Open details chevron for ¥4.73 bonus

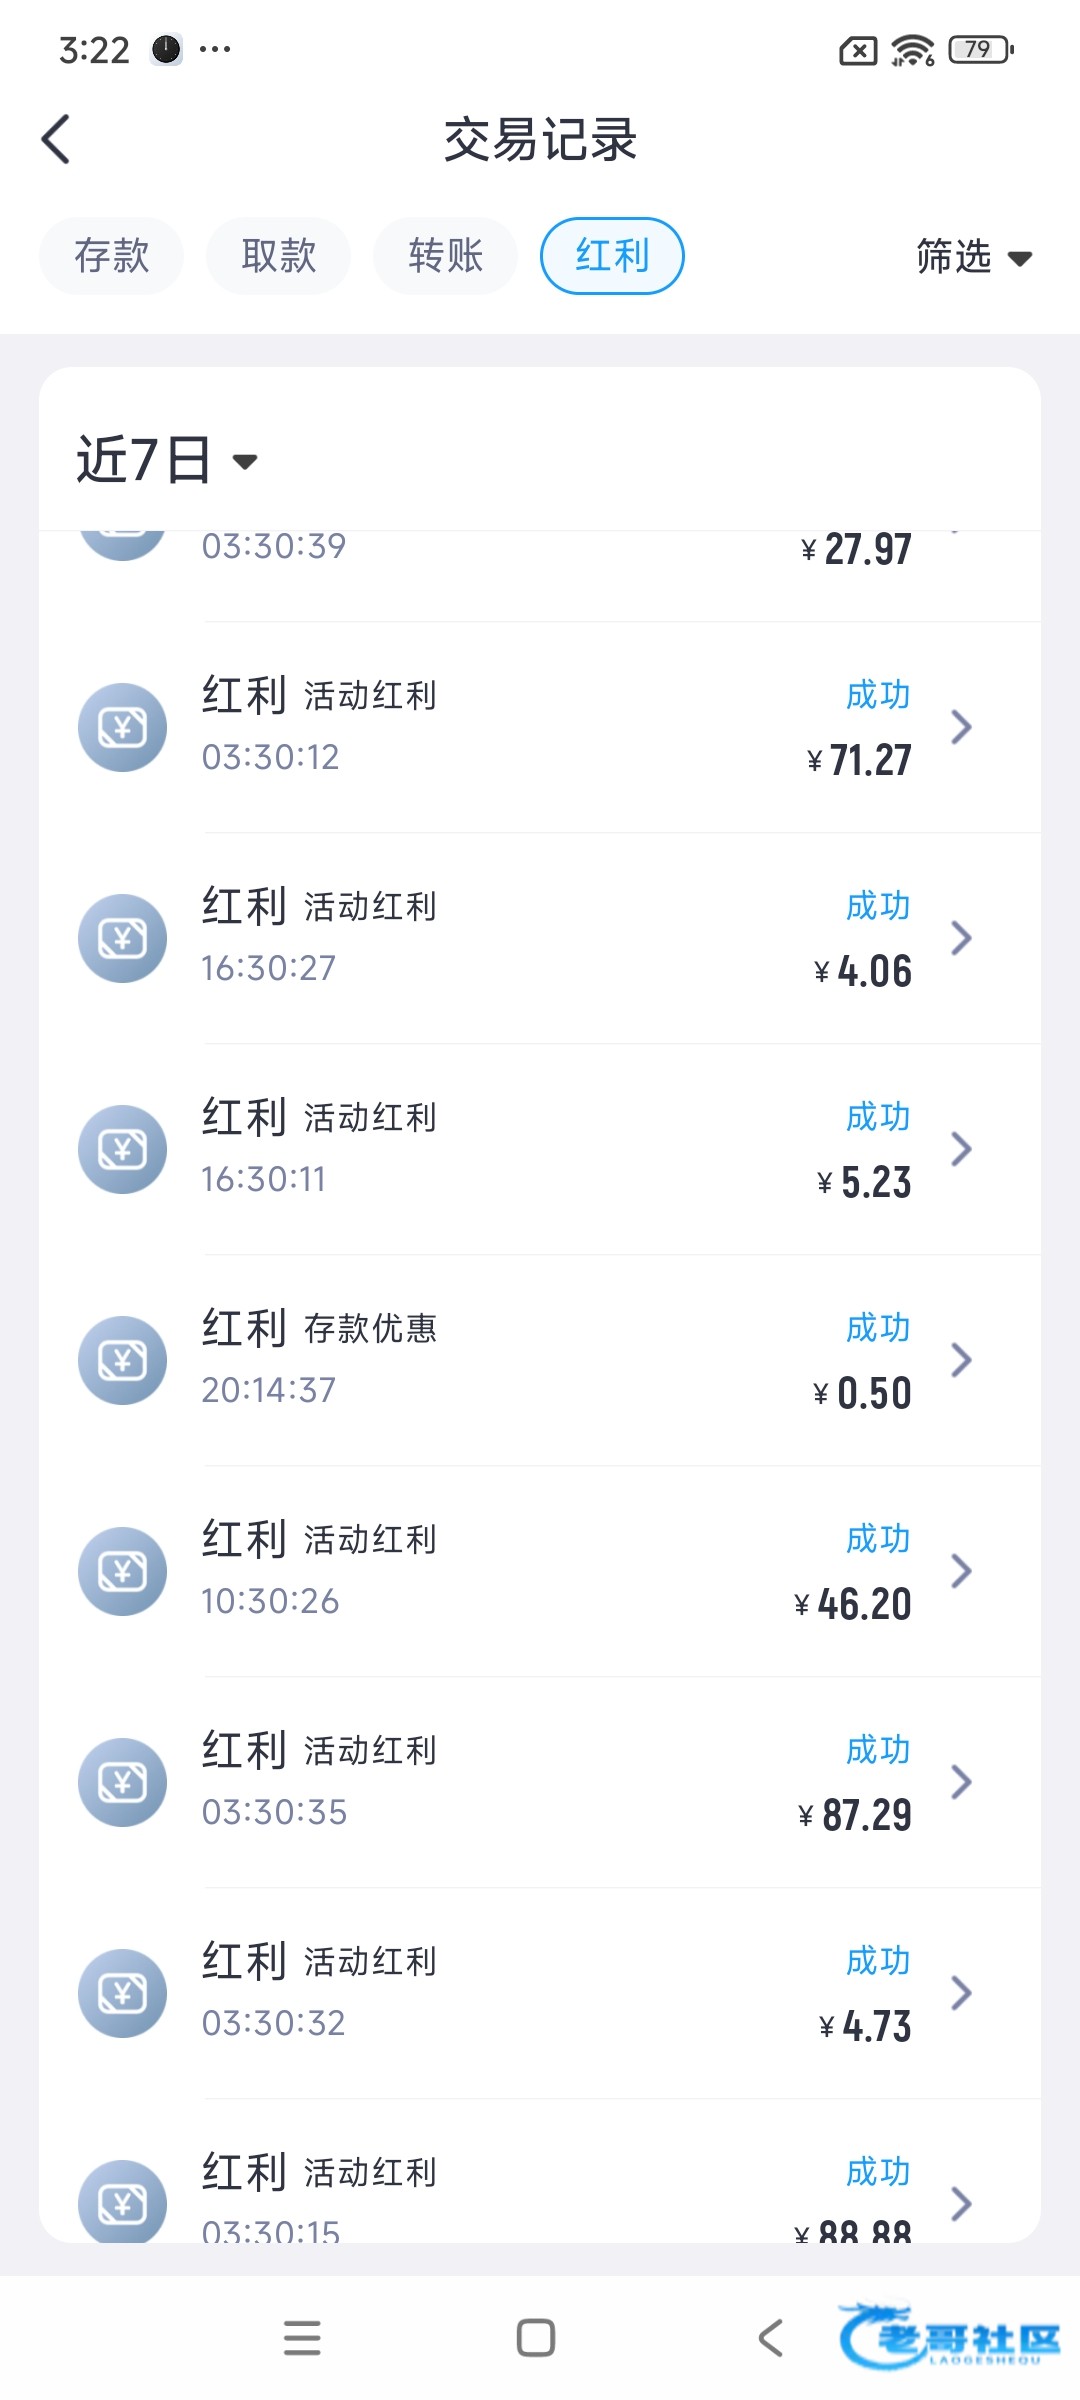click(x=961, y=1993)
